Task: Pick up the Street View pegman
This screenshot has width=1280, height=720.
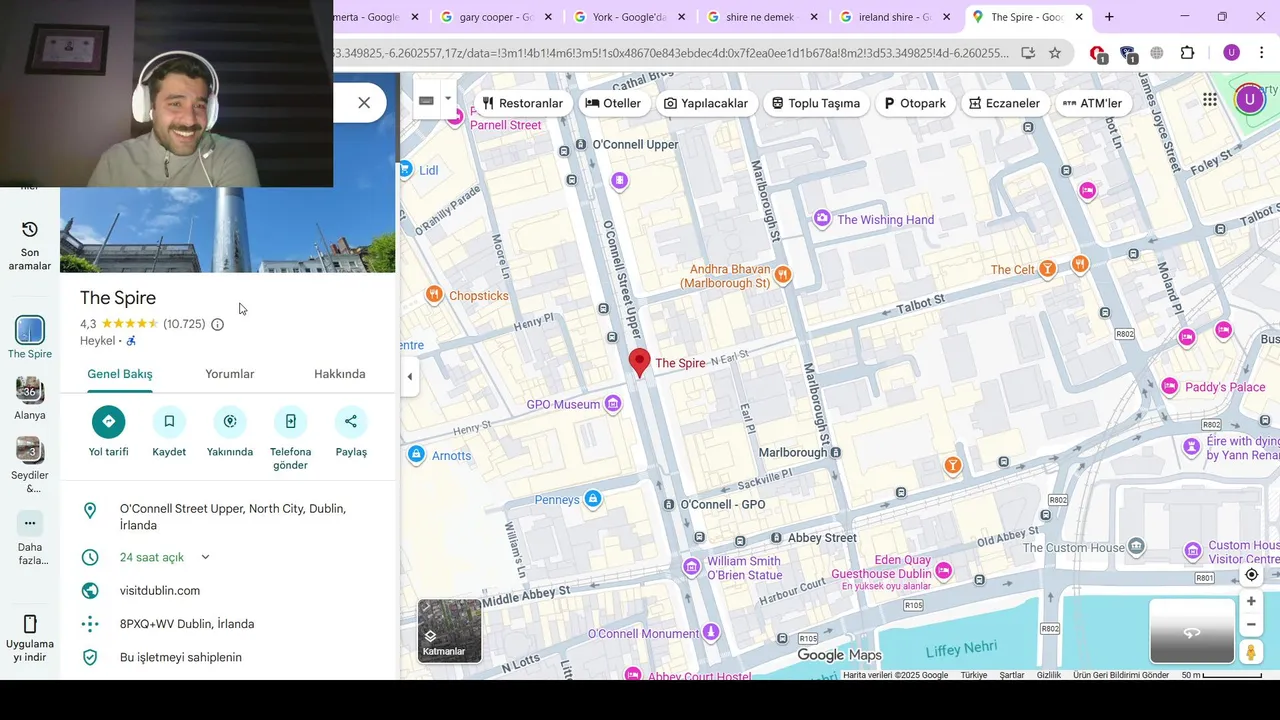Action: 1251,652
